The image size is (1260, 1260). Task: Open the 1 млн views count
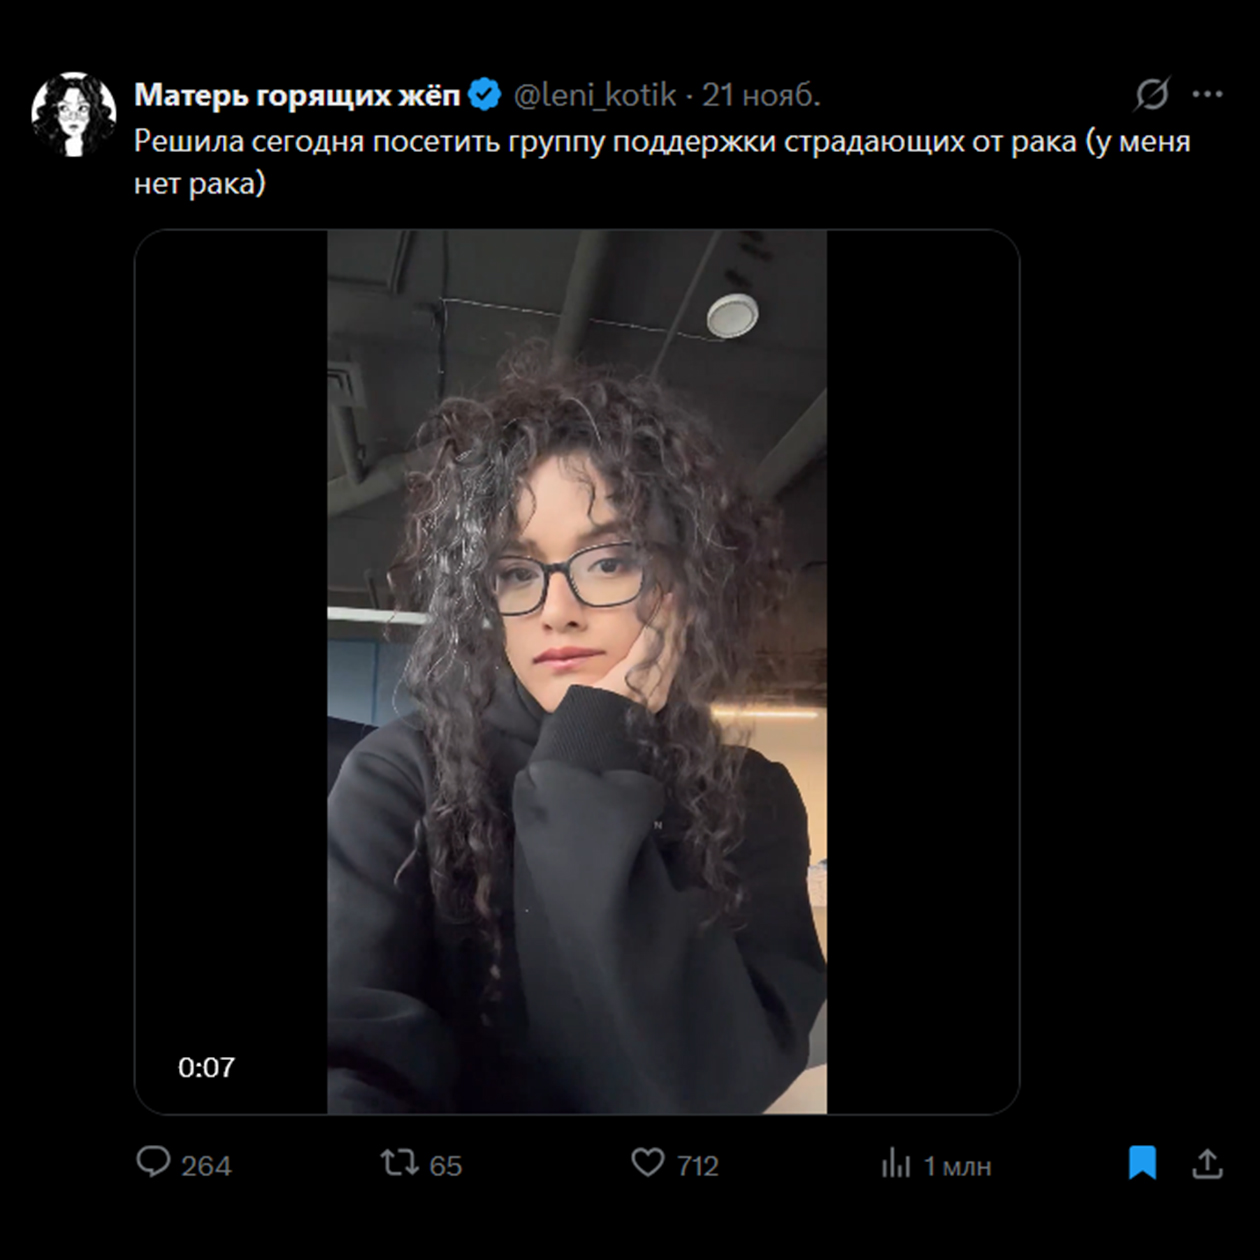pyautogui.click(x=956, y=1166)
